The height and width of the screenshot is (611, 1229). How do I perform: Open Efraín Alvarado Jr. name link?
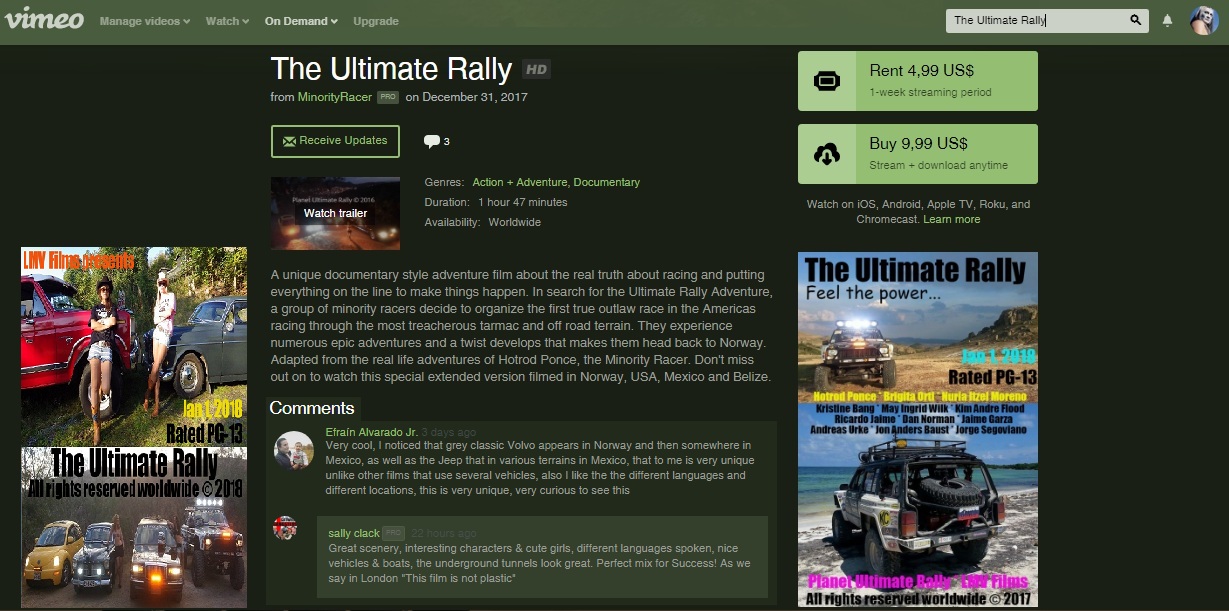coord(371,433)
